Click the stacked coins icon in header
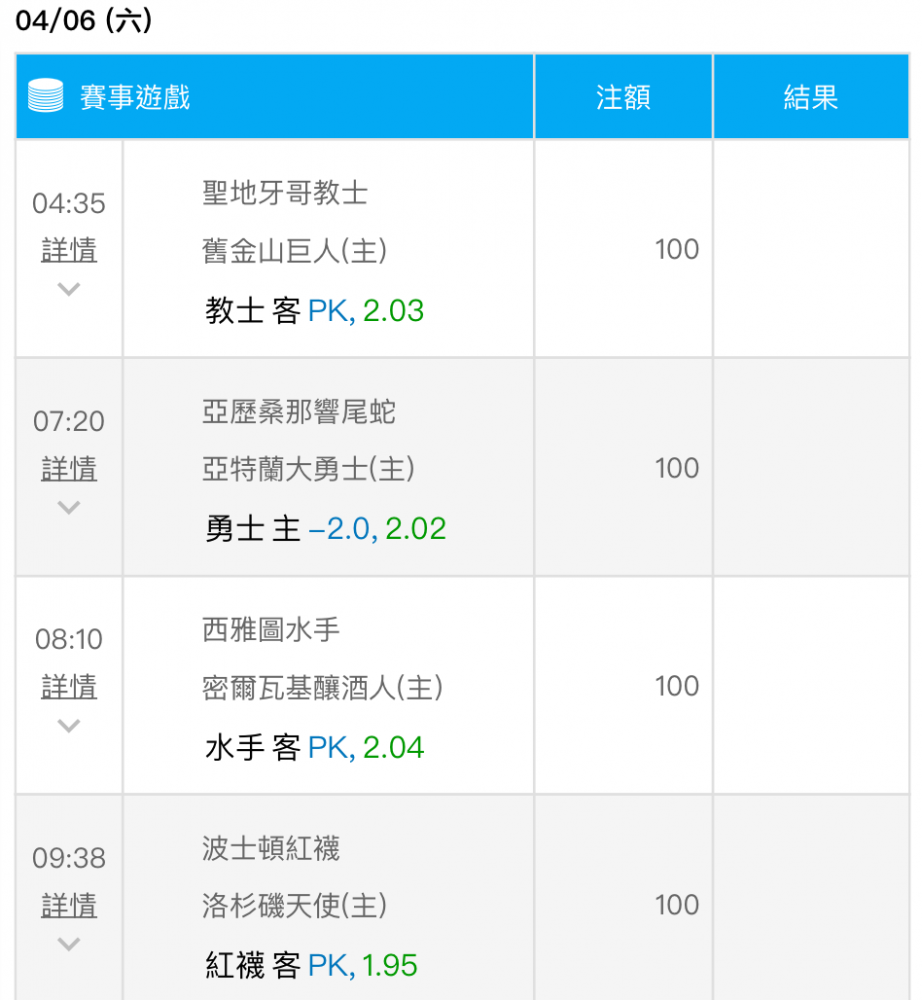The image size is (922, 1000). pos(46,96)
